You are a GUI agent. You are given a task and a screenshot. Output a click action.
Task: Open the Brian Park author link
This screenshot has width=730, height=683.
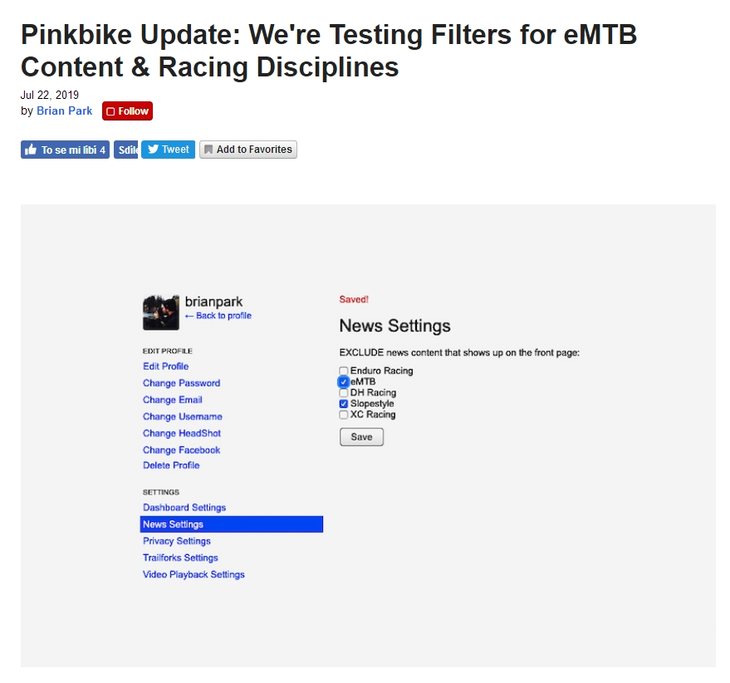pos(64,111)
